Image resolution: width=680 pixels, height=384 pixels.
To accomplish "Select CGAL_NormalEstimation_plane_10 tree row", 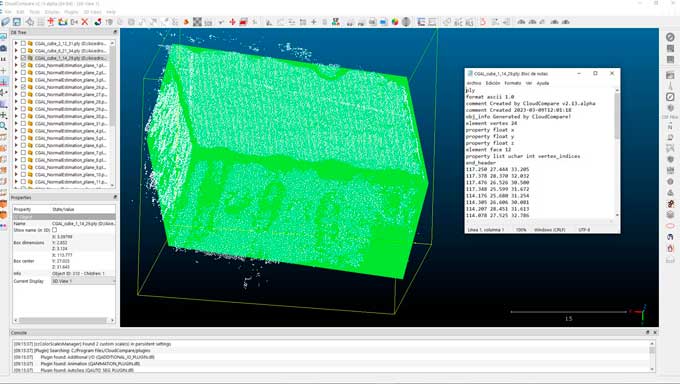I will 70,174.
